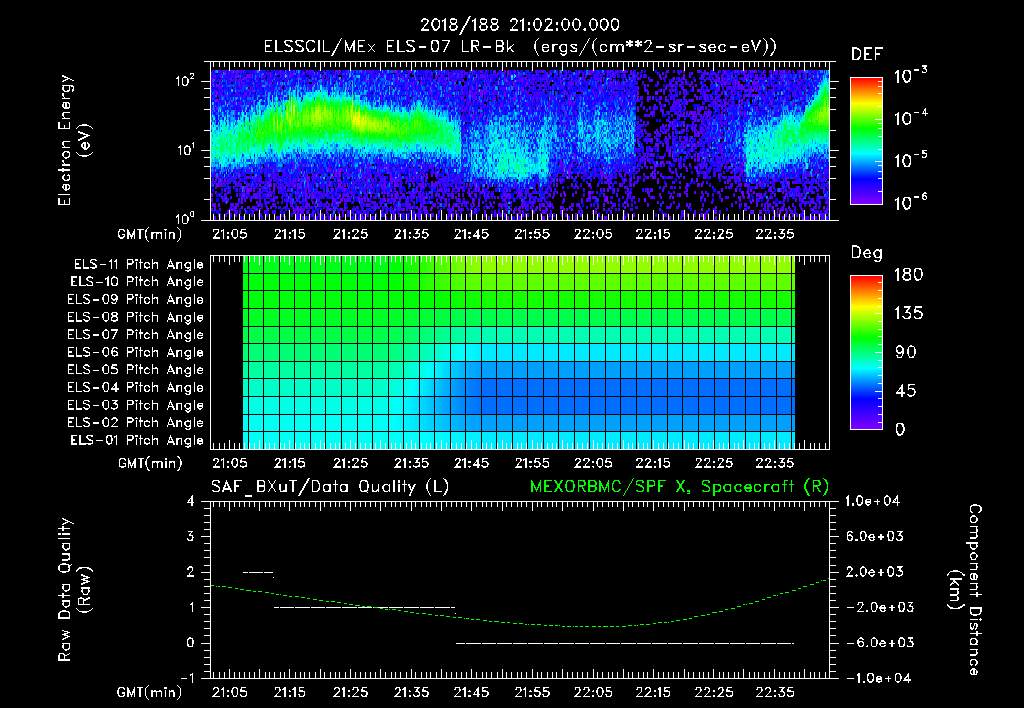
Task: Click the ELS-03 Pitch Angle row label
Action: [x=136, y=406]
